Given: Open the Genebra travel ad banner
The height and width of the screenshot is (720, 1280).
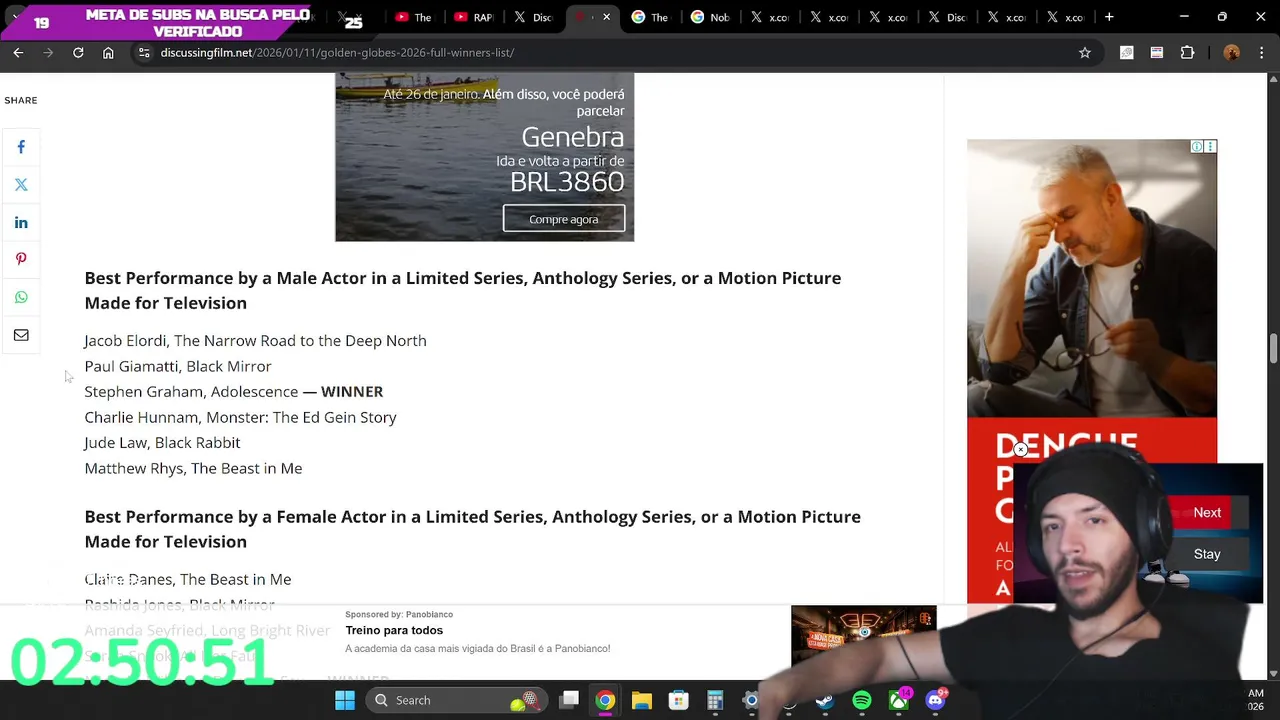Looking at the screenshot, I should (x=484, y=157).
